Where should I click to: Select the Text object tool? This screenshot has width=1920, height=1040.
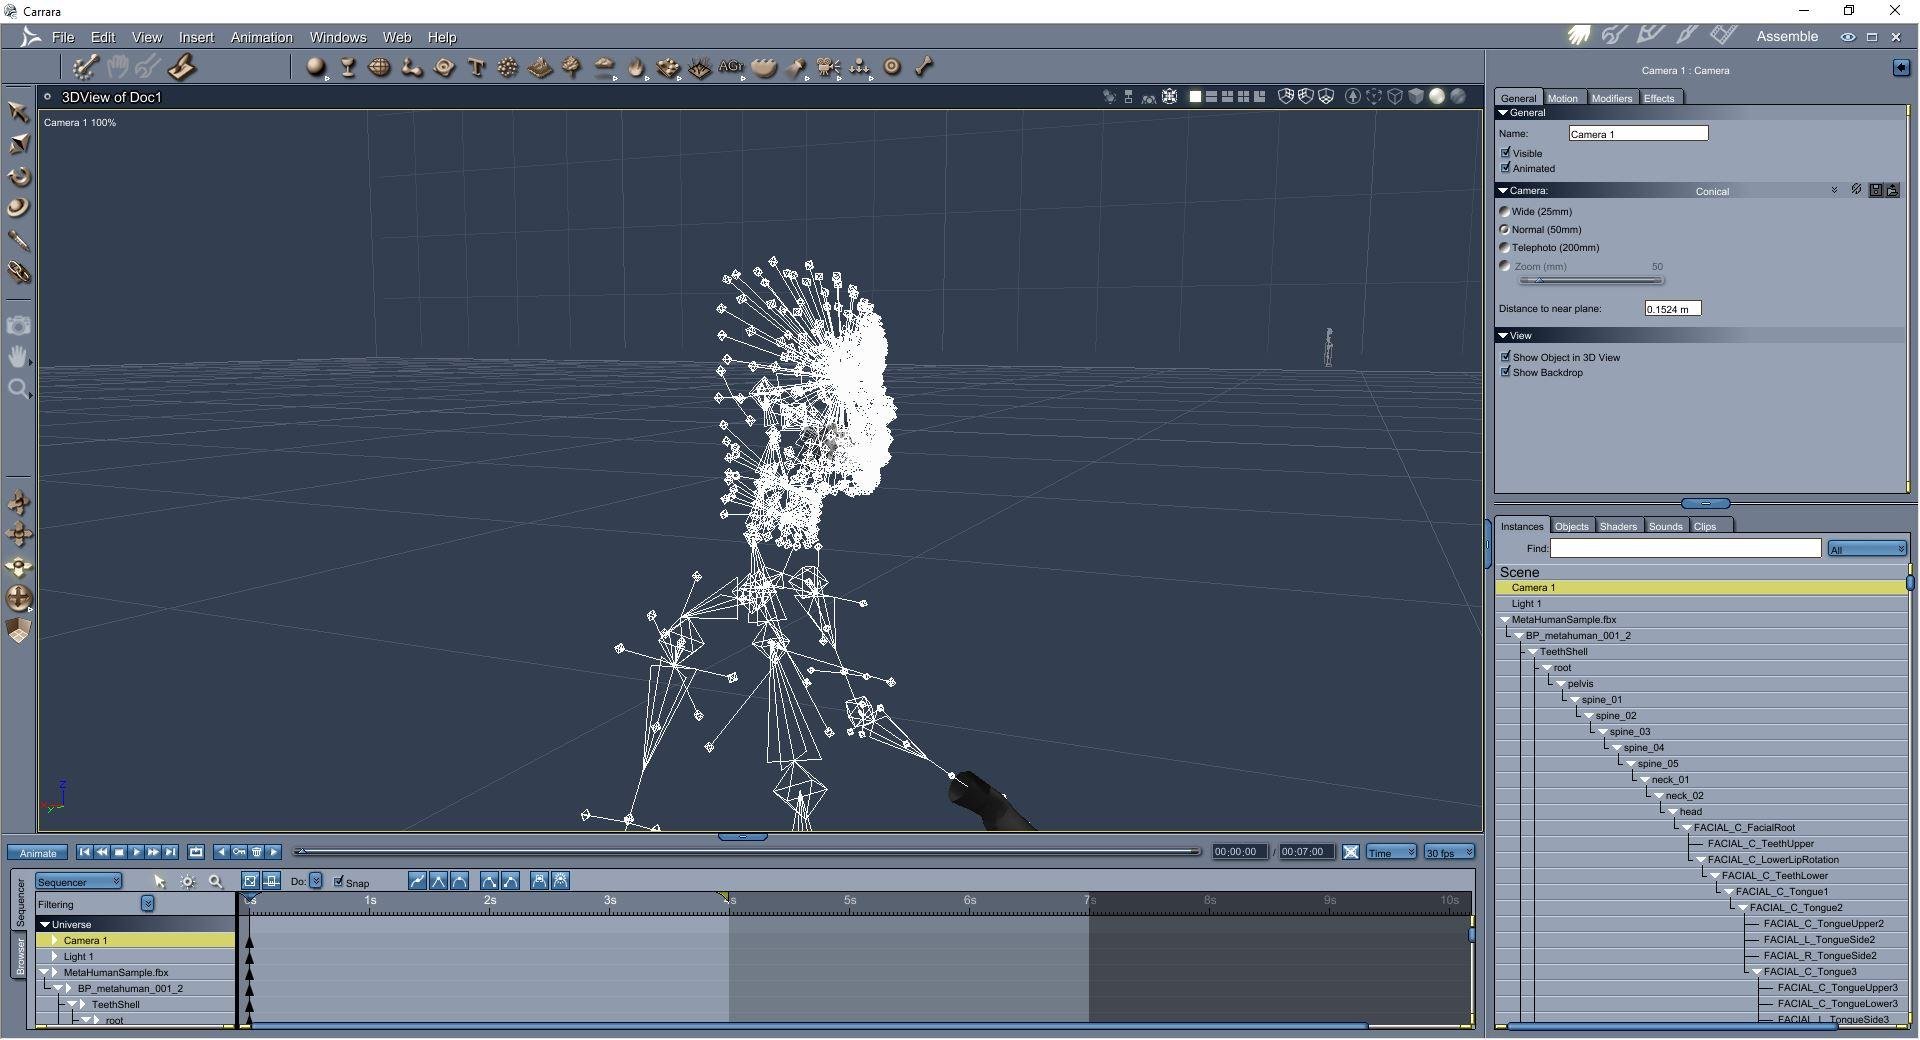click(476, 67)
